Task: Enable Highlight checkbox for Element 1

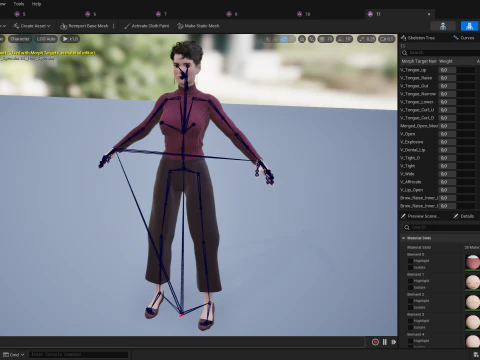Action: click(x=410, y=281)
